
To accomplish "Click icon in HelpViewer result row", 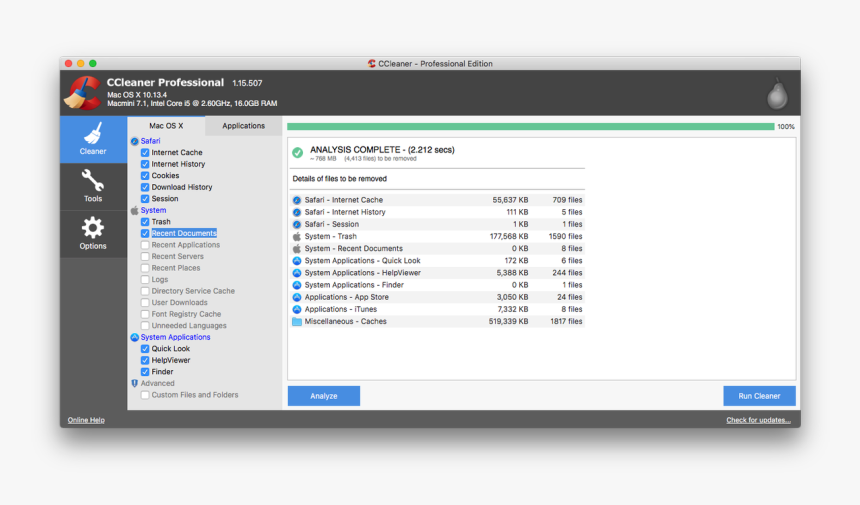I will click(297, 273).
